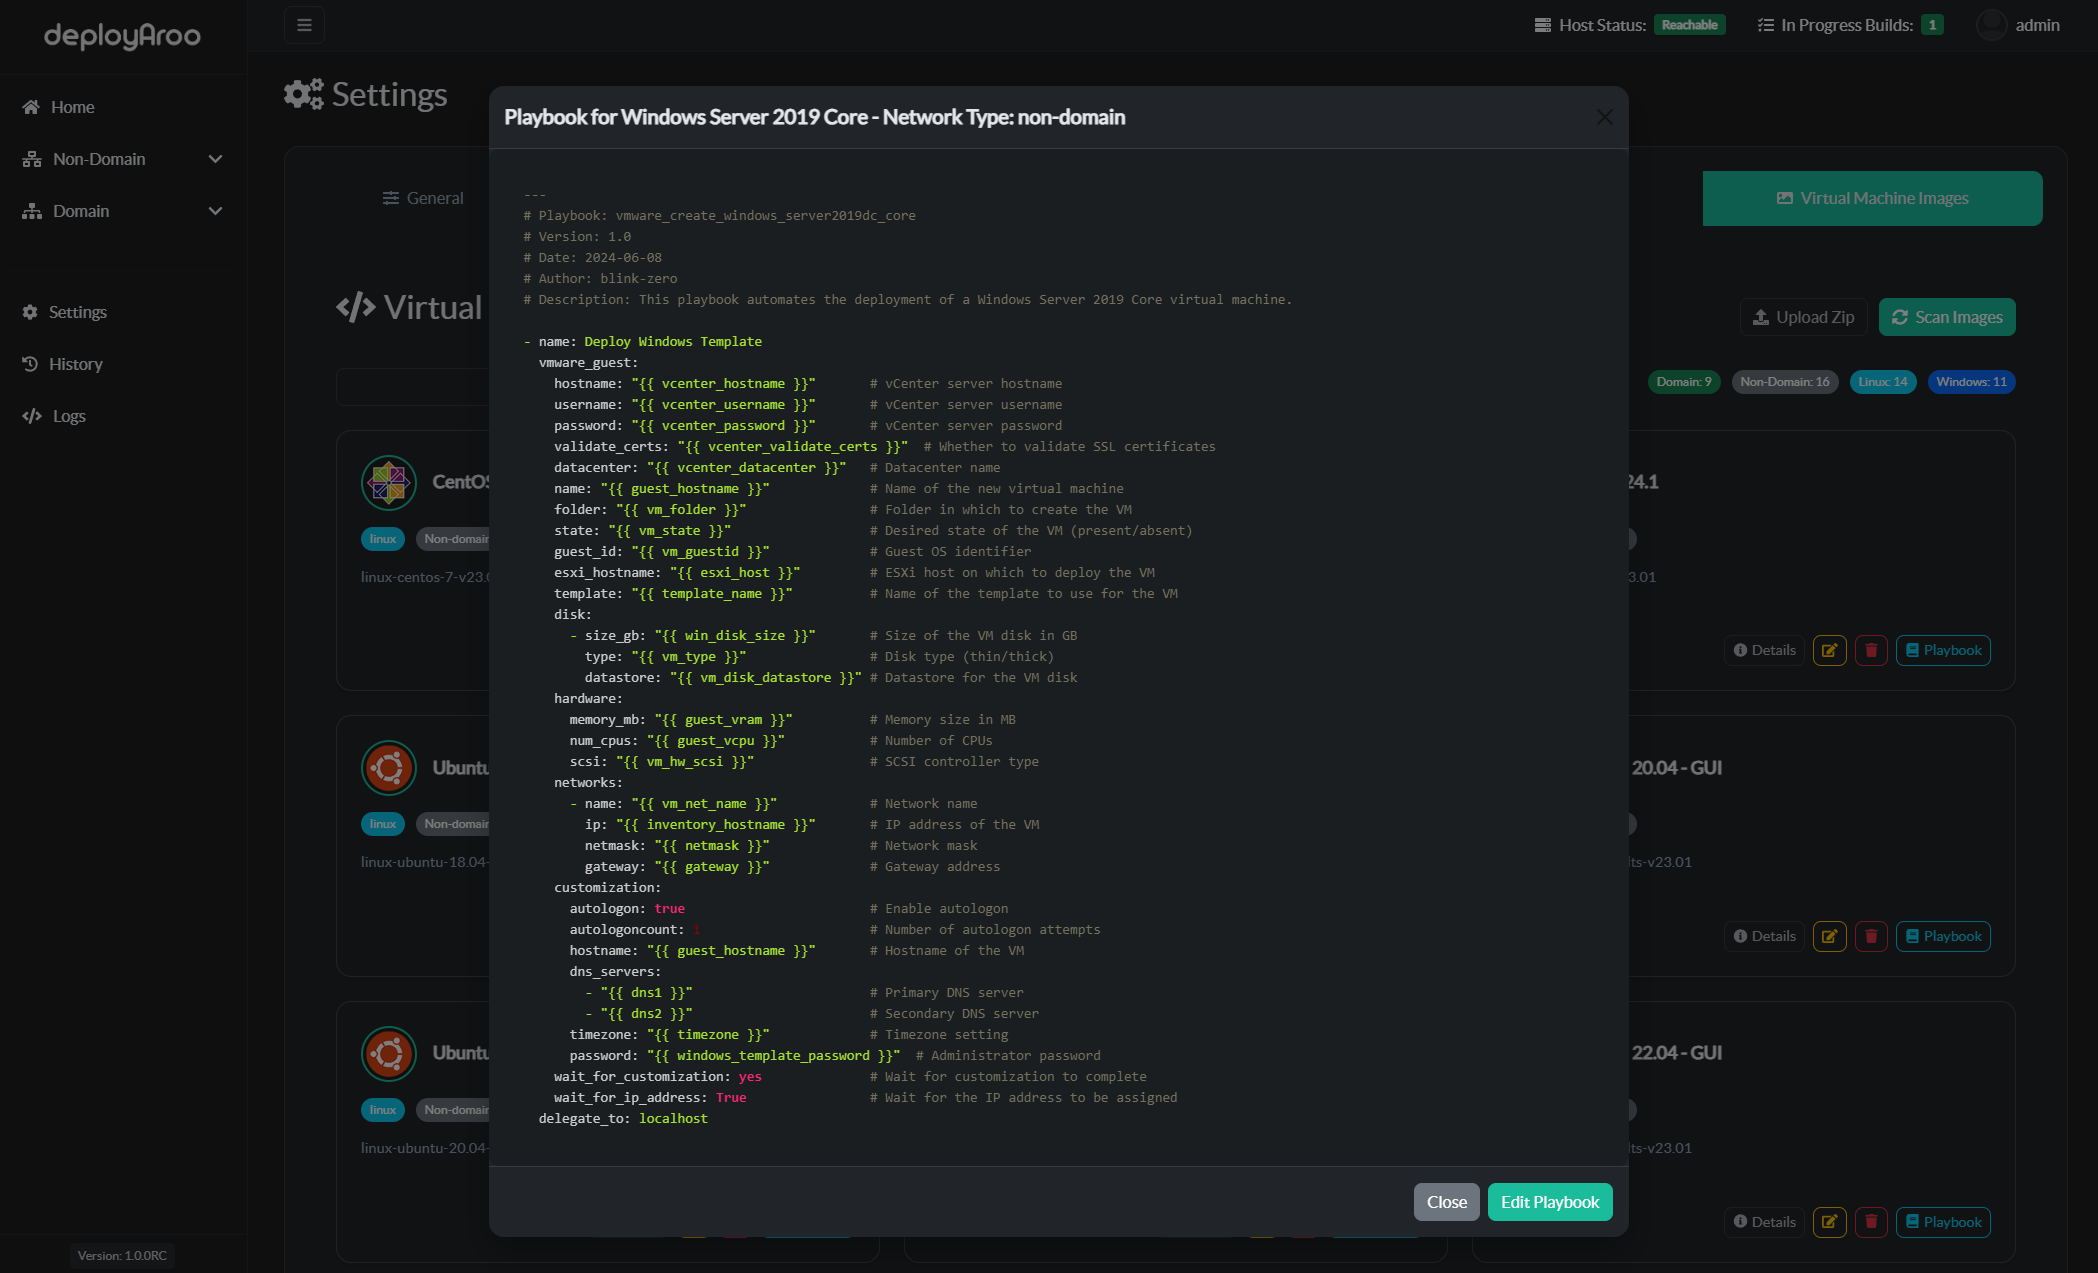Viewport: 2098px width, 1273px height.
Task: Click the Version 1.0.0RC label
Action: coord(122,1256)
